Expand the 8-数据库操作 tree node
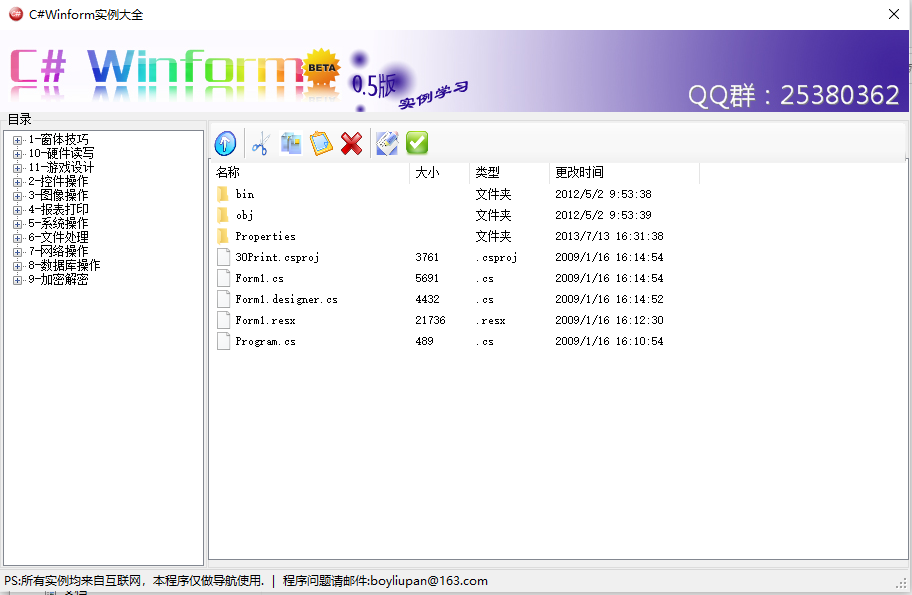The height and width of the screenshot is (595, 912). tap(17, 266)
